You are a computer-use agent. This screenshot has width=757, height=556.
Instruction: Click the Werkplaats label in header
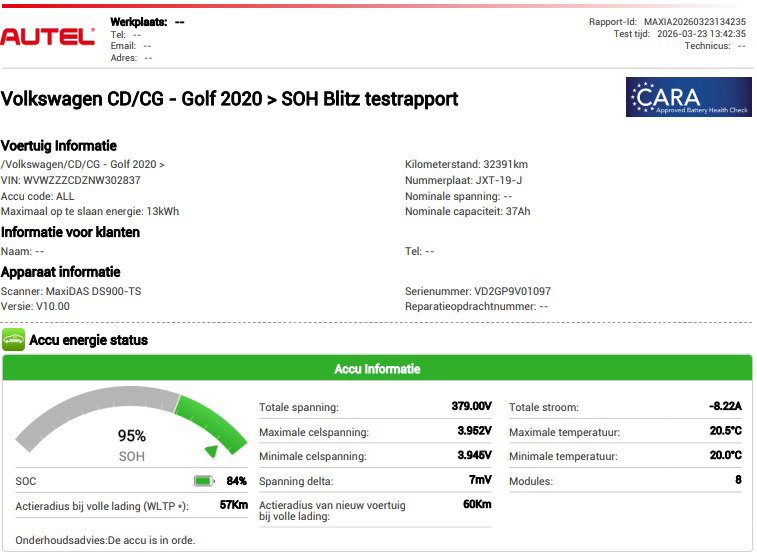(x=139, y=22)
